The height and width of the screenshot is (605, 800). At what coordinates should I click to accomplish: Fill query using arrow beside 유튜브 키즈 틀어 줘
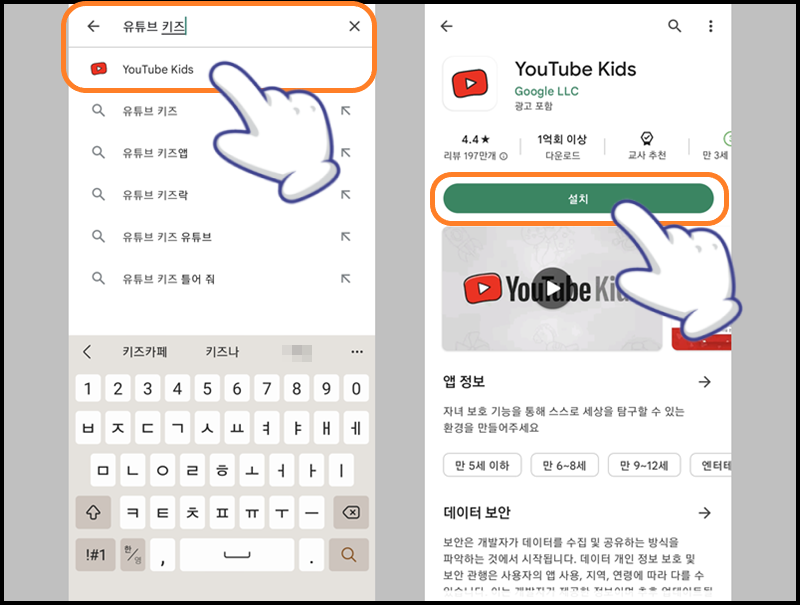pos(345,279)
